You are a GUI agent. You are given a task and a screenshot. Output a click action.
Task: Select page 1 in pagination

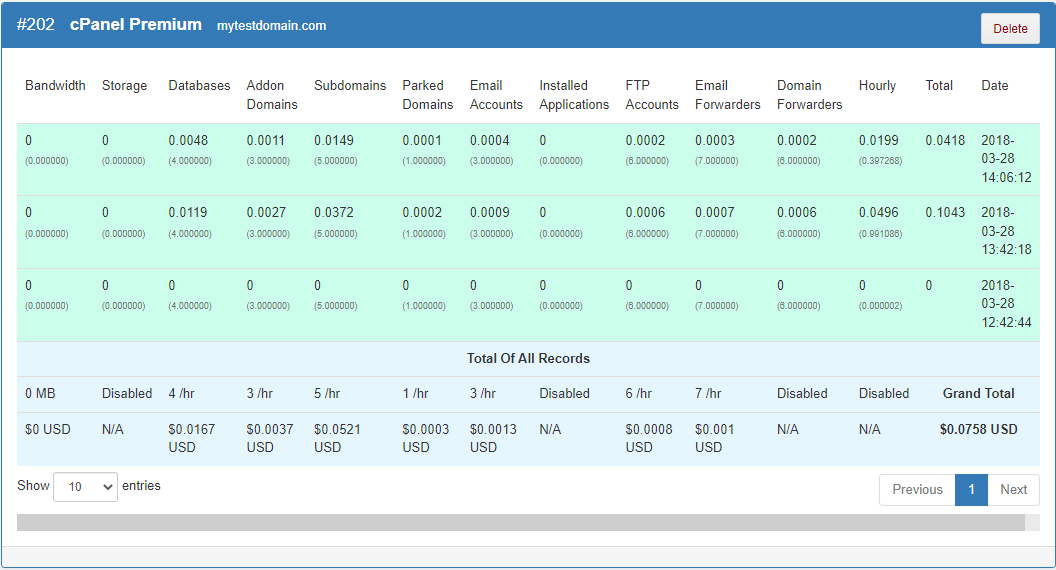[x=971, y=490]
